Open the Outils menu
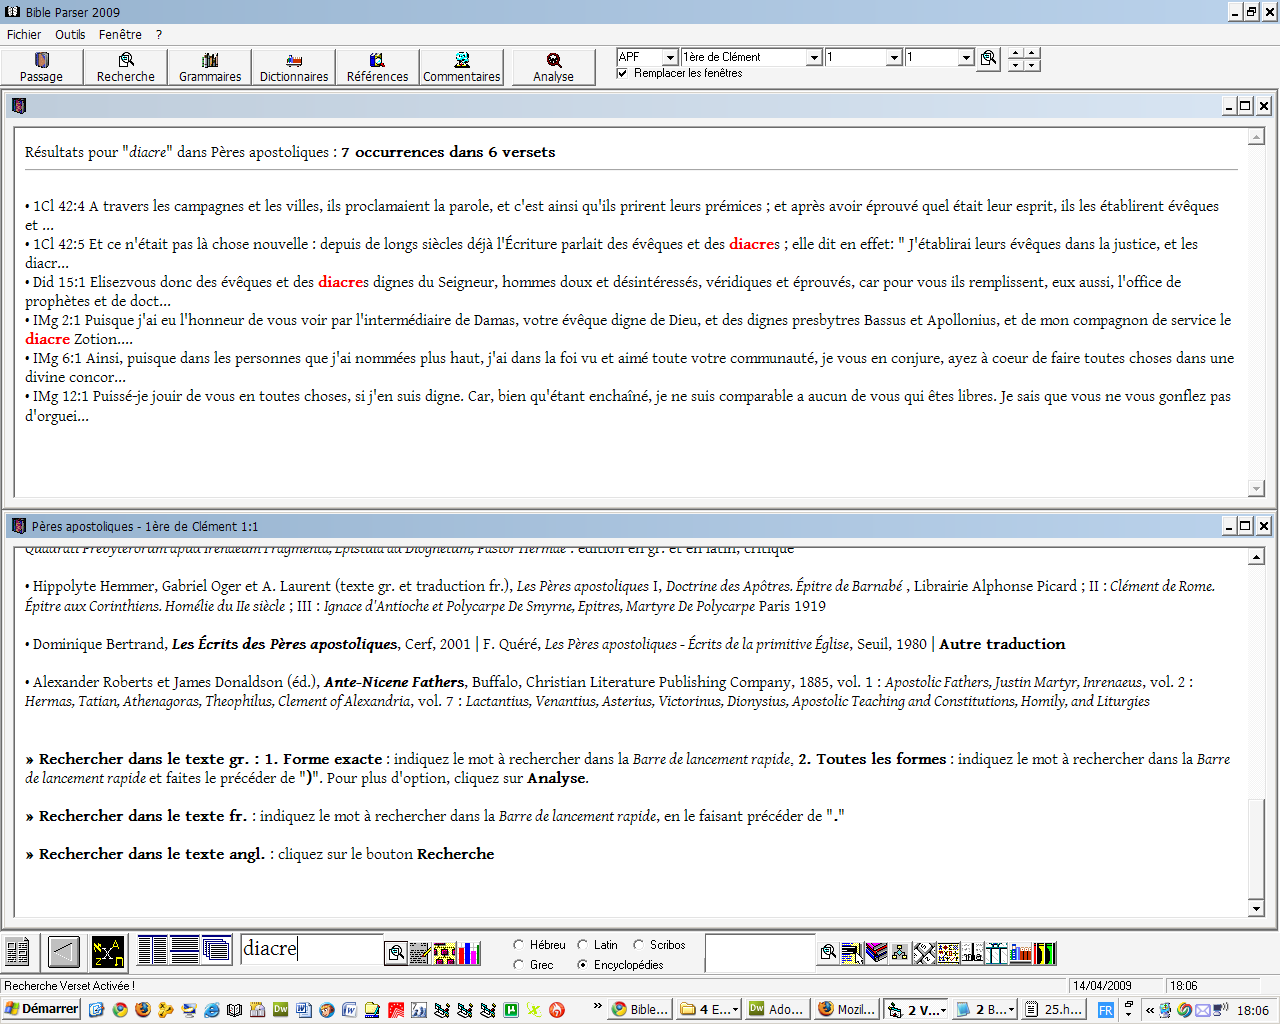 [70, 34]
